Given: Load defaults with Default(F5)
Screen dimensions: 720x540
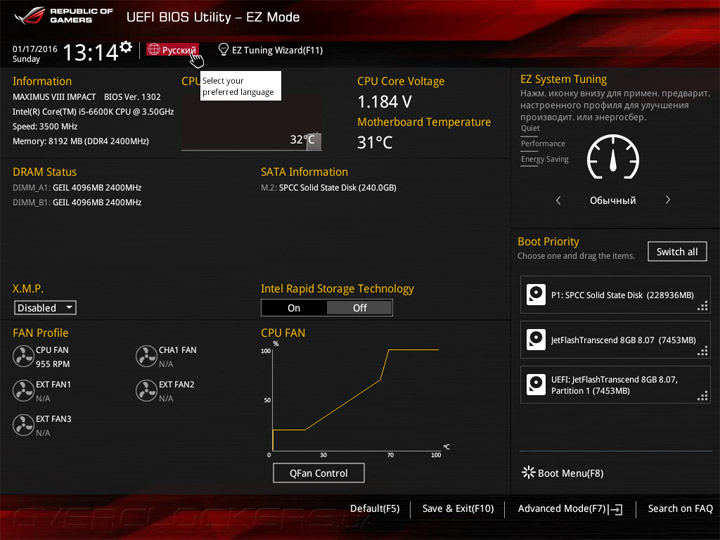Looking at the screenshot, I should pos(375,509).
